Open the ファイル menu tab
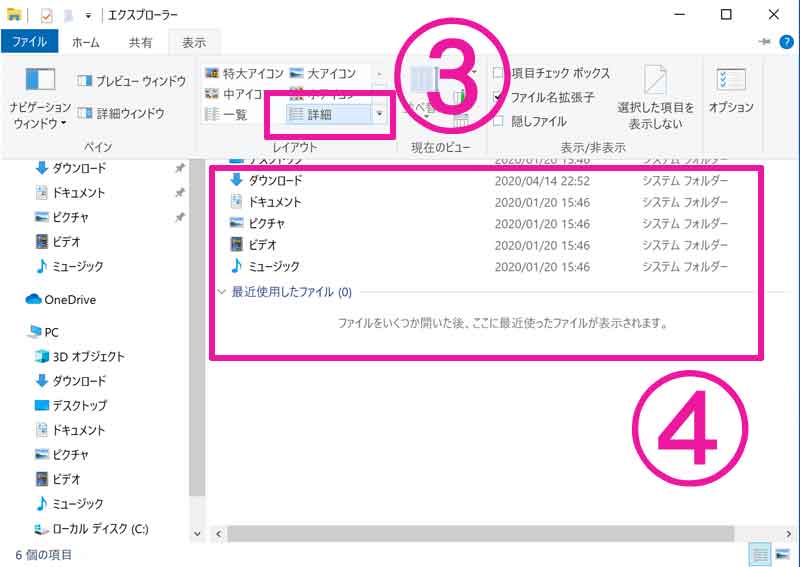This screenshot has height=567, width=800. coord(31,42)
